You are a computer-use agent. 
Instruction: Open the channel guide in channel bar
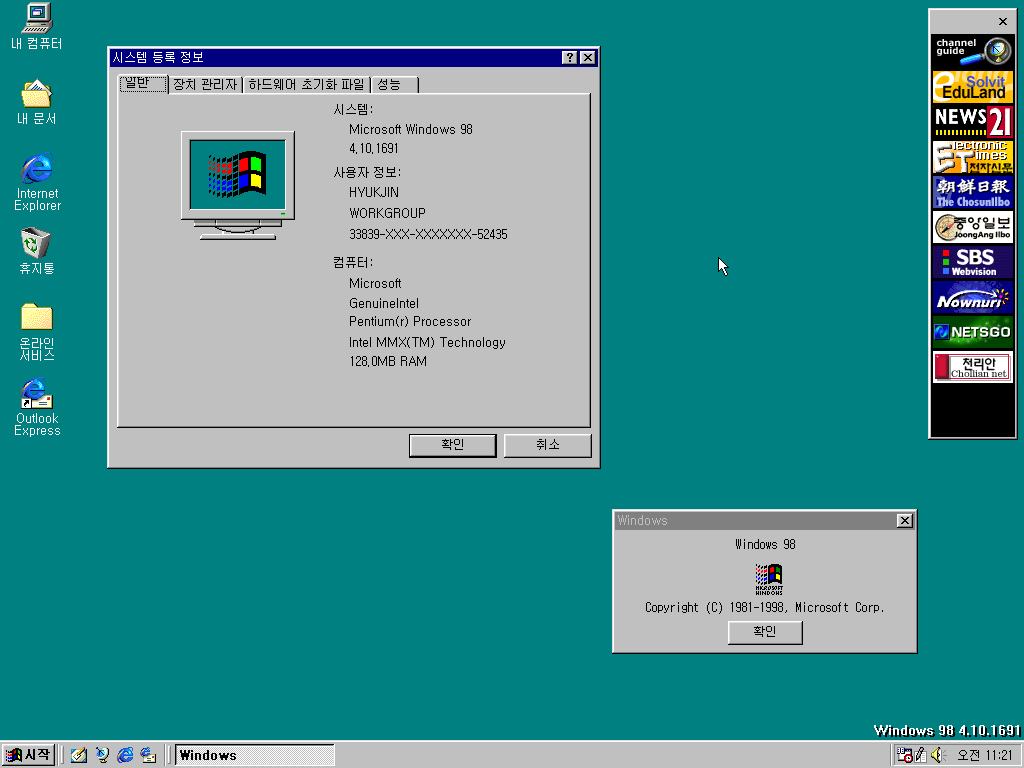[972, 51]
